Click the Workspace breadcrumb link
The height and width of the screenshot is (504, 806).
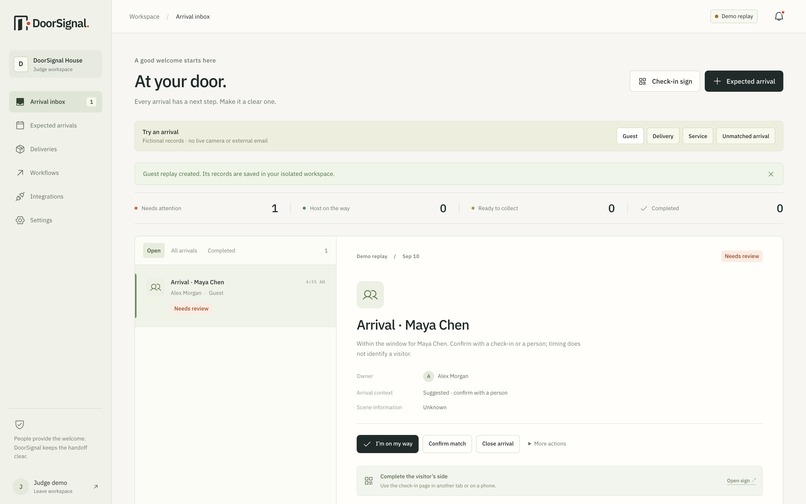144,16
